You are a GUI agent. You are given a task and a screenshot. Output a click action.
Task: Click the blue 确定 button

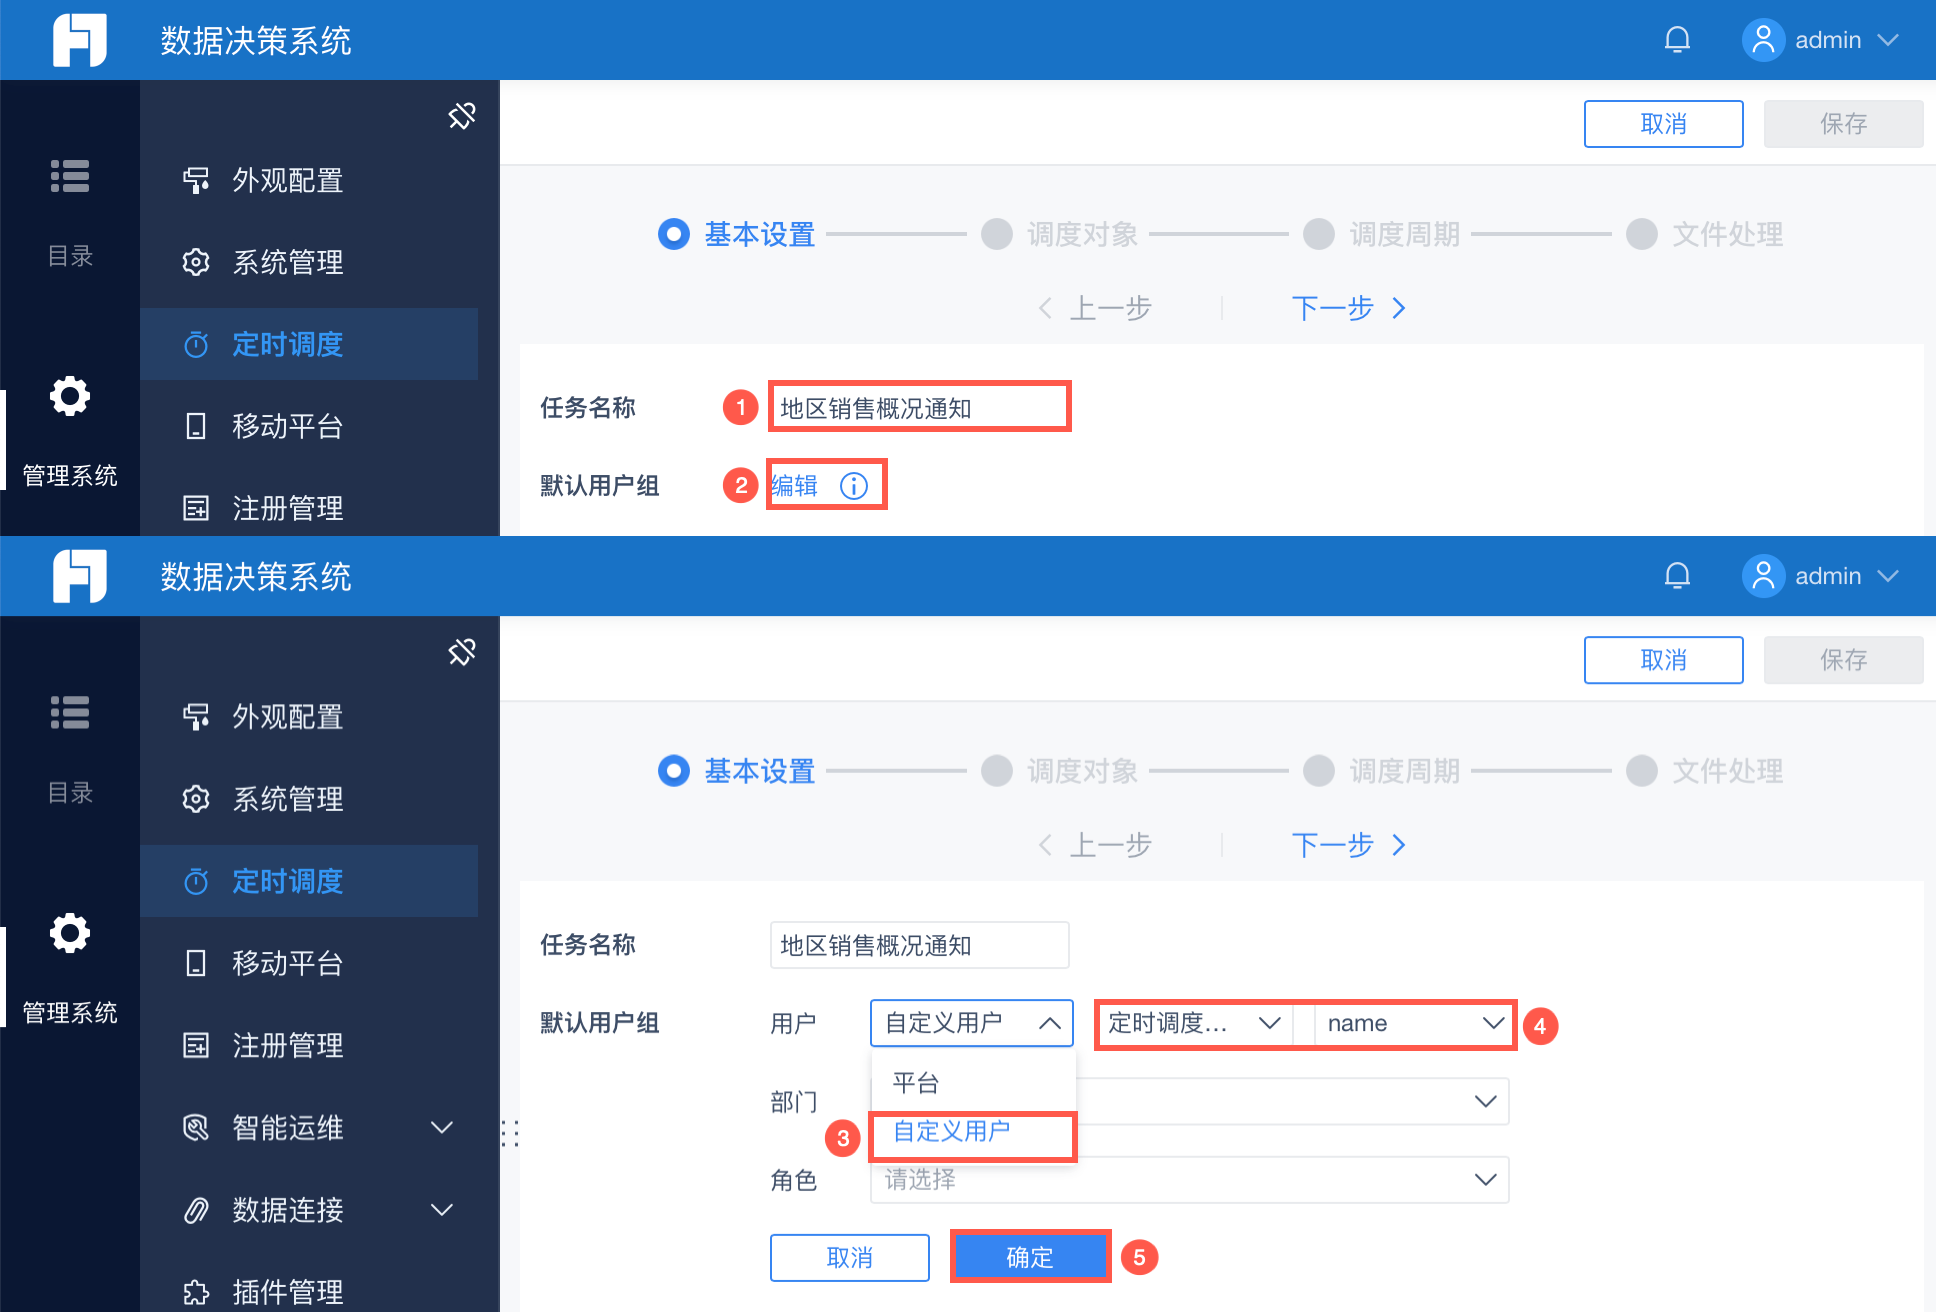(x=1029, y=1257)
